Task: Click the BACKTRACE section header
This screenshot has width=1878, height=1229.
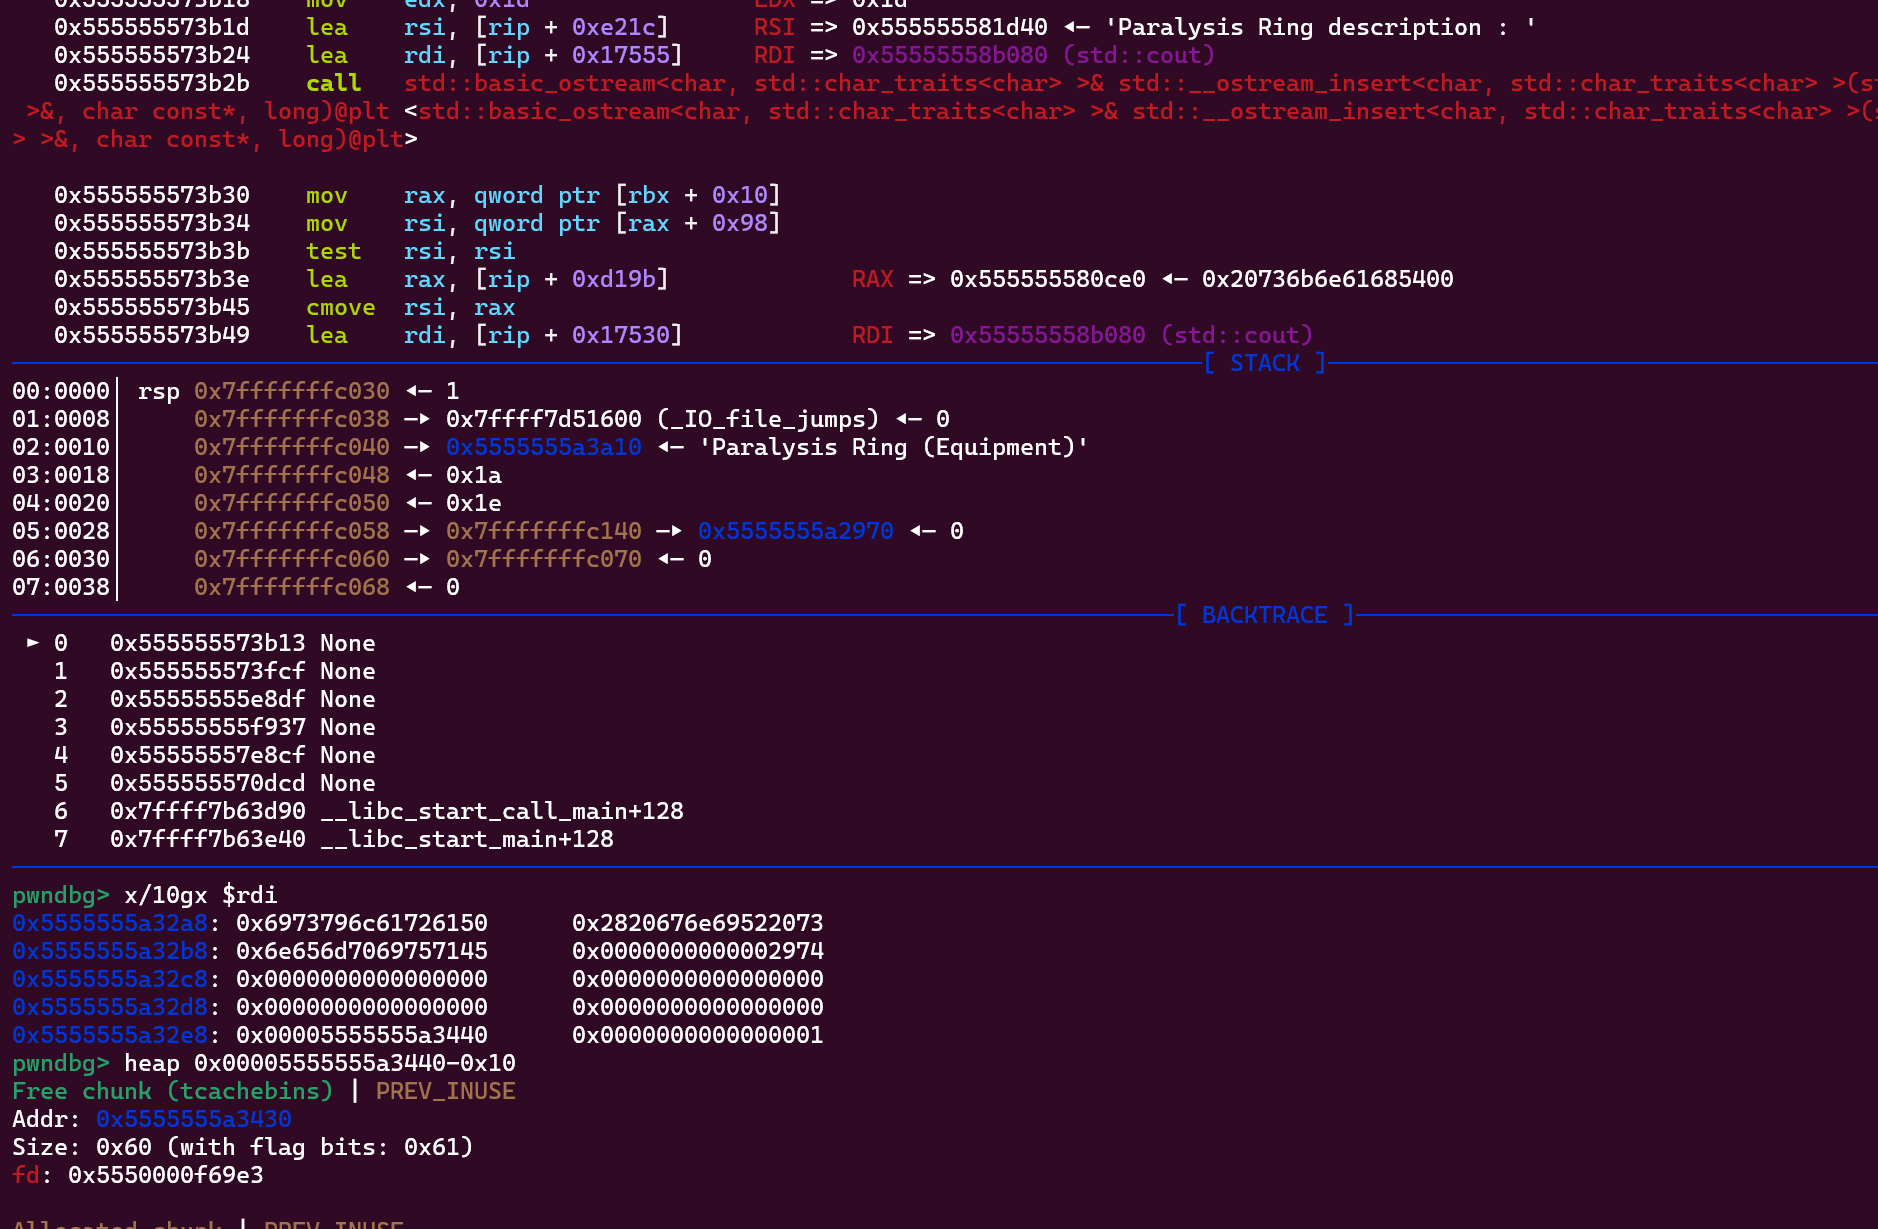Action: click(1264, 615)
